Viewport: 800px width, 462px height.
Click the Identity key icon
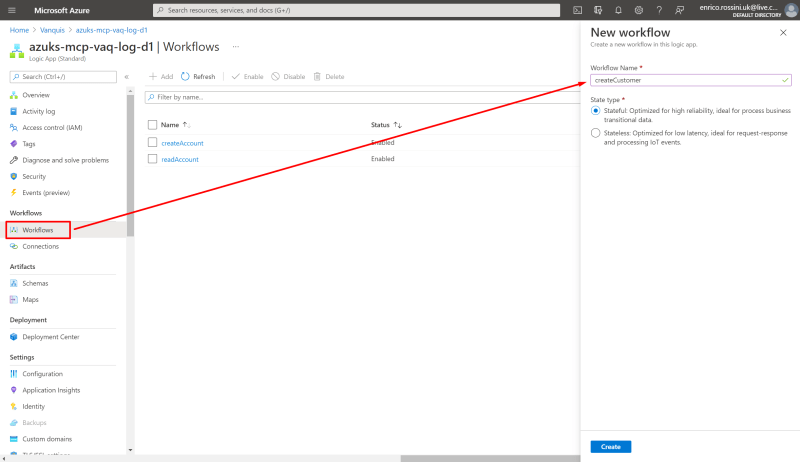14,406
